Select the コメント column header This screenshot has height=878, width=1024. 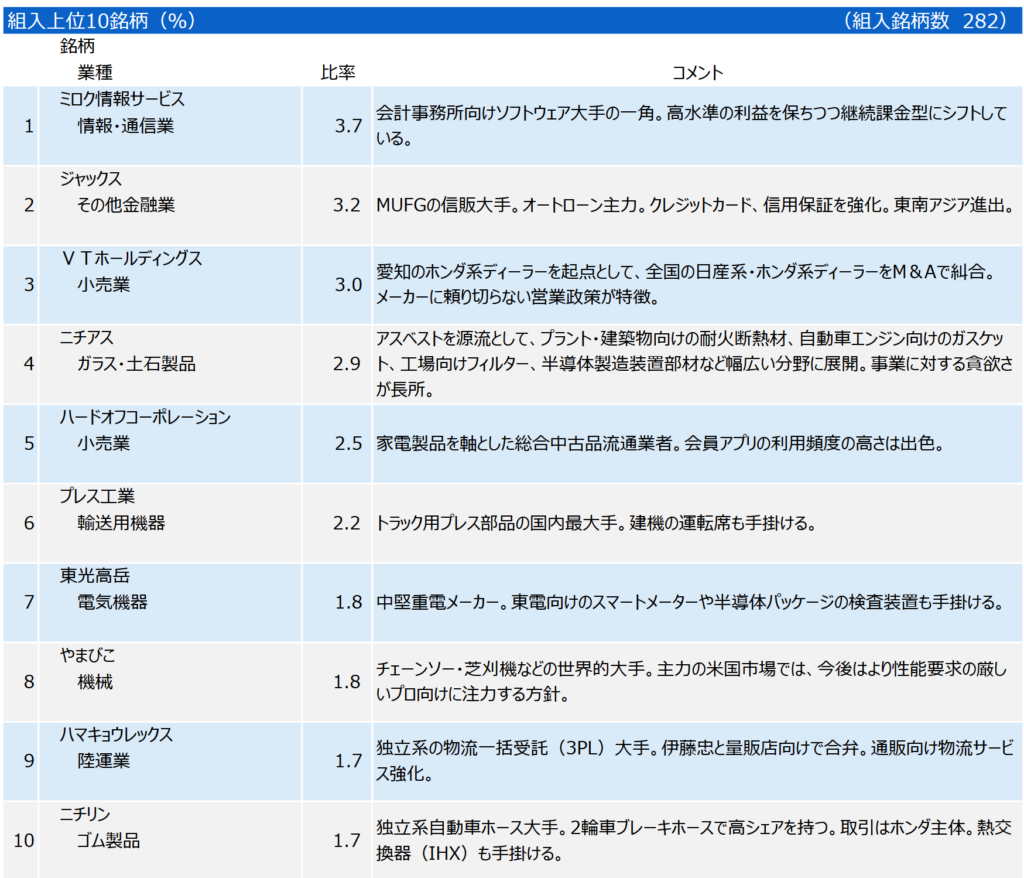click(697, 73)
